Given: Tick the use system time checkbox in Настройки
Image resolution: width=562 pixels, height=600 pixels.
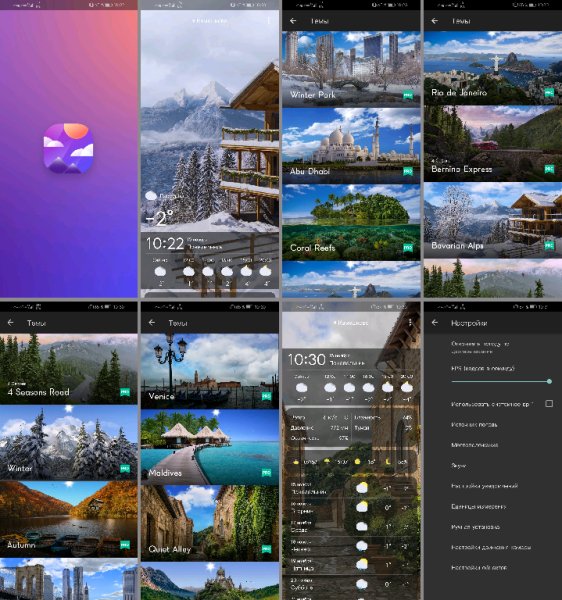Looking at the screenshot, I should [549, 404].
